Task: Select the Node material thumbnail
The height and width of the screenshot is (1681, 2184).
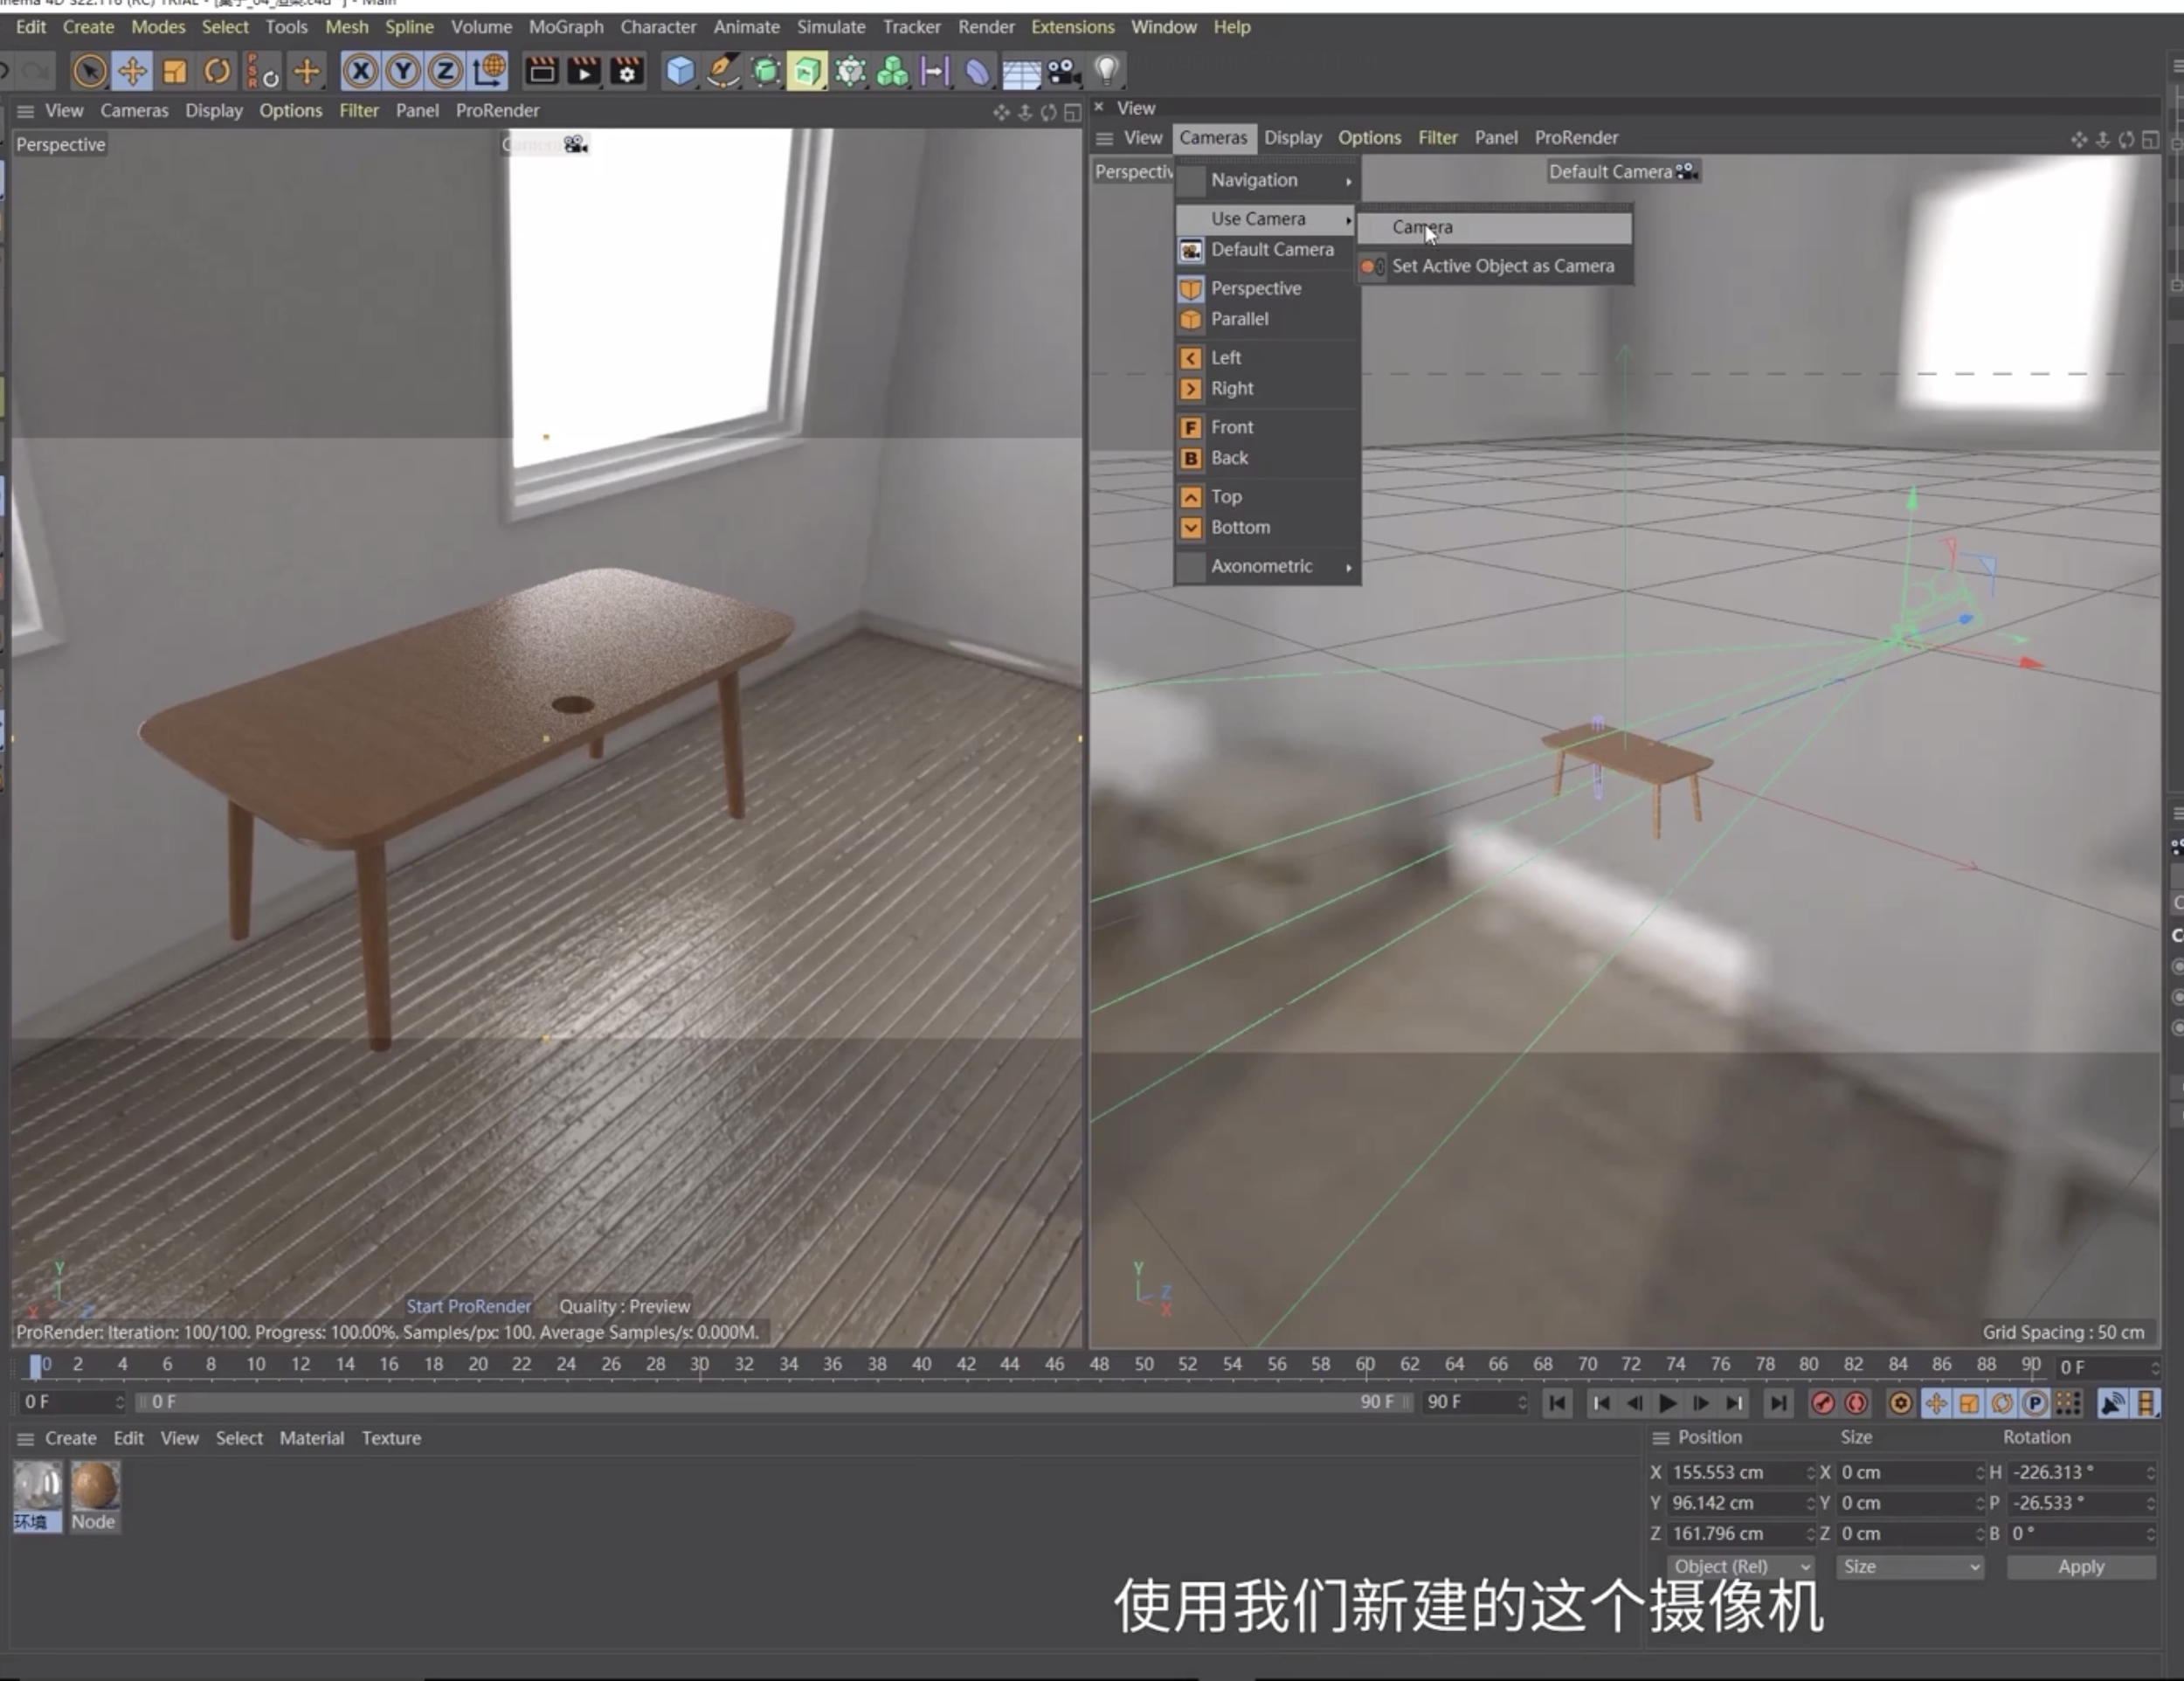Action: (x=94, y=1496)
